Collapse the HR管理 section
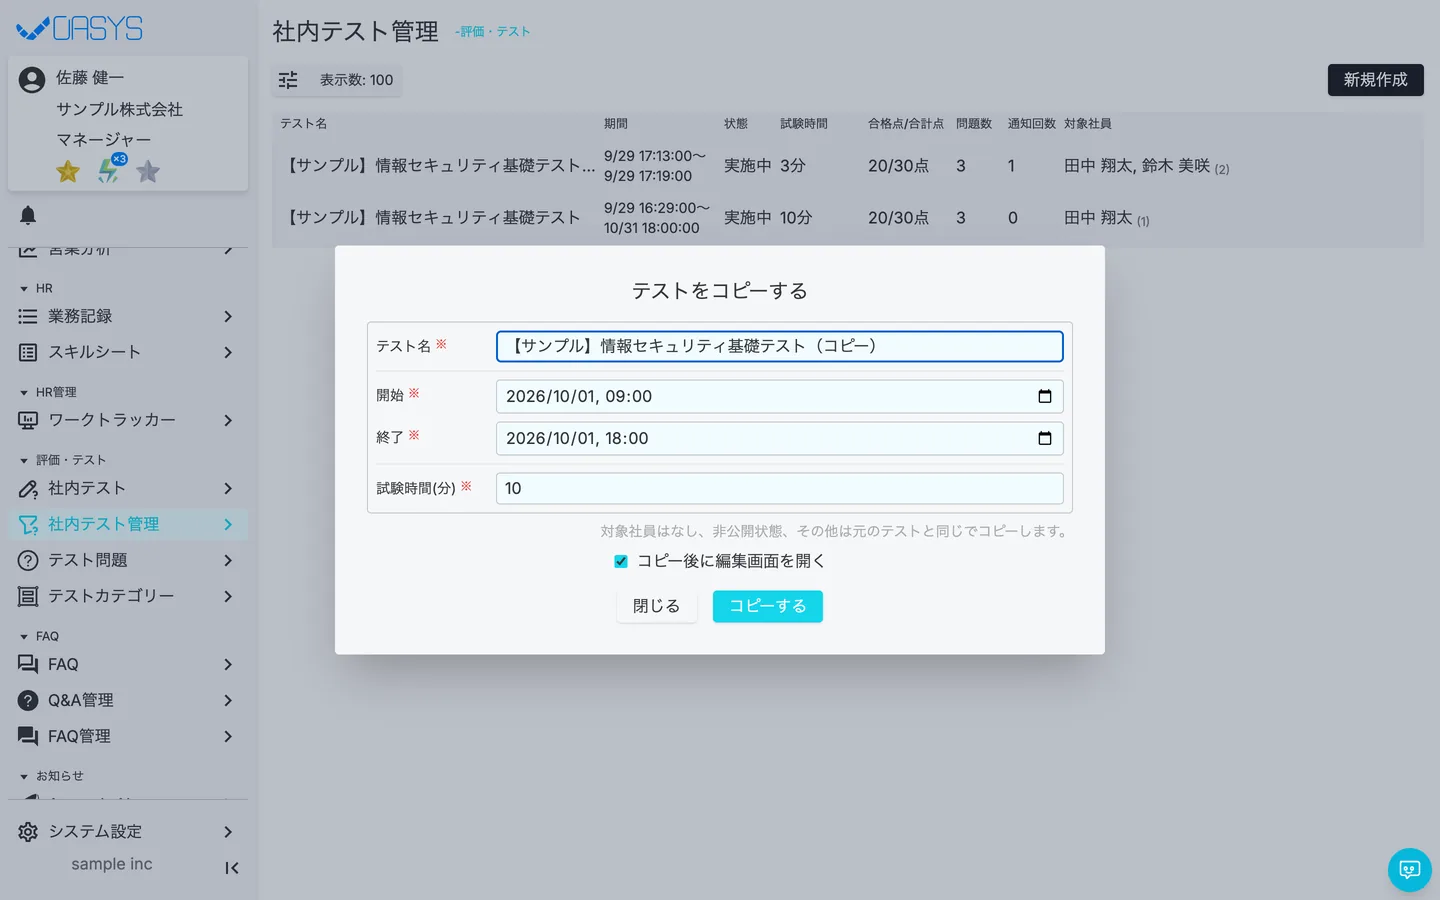Viewport: 1440px width, 900px height. point(24,393)
